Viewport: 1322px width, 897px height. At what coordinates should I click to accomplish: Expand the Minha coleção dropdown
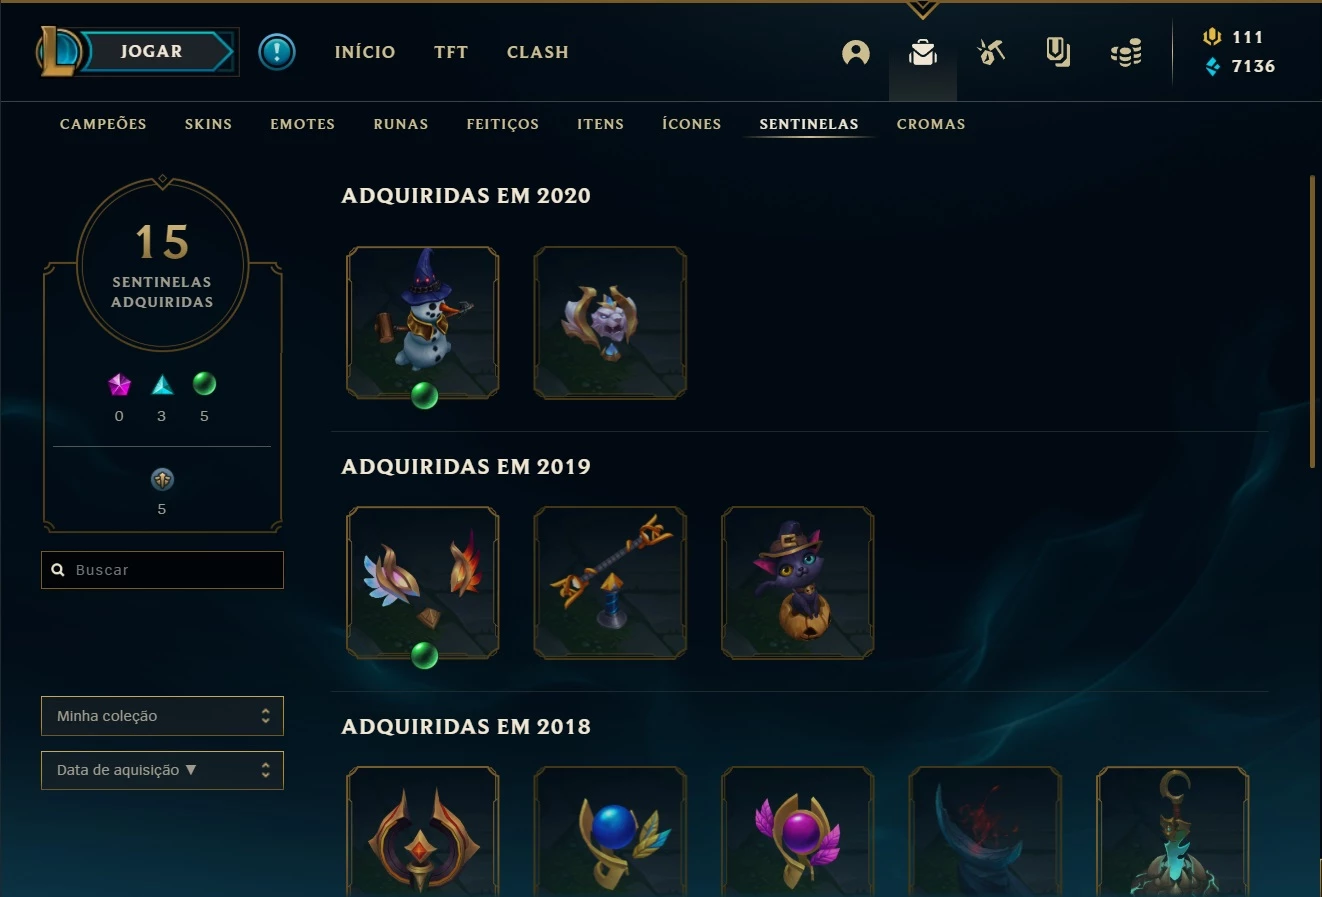click(x=162, y=716)
